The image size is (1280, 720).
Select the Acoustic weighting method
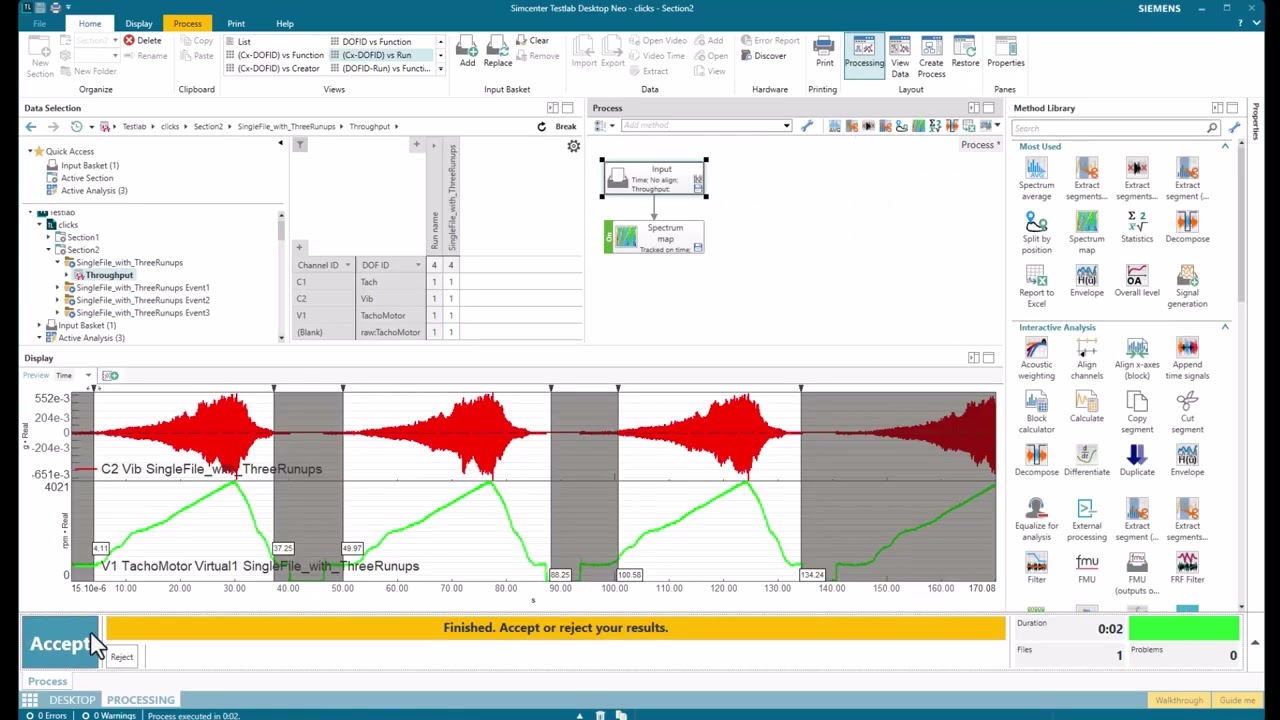click(x=1036, y=358)
